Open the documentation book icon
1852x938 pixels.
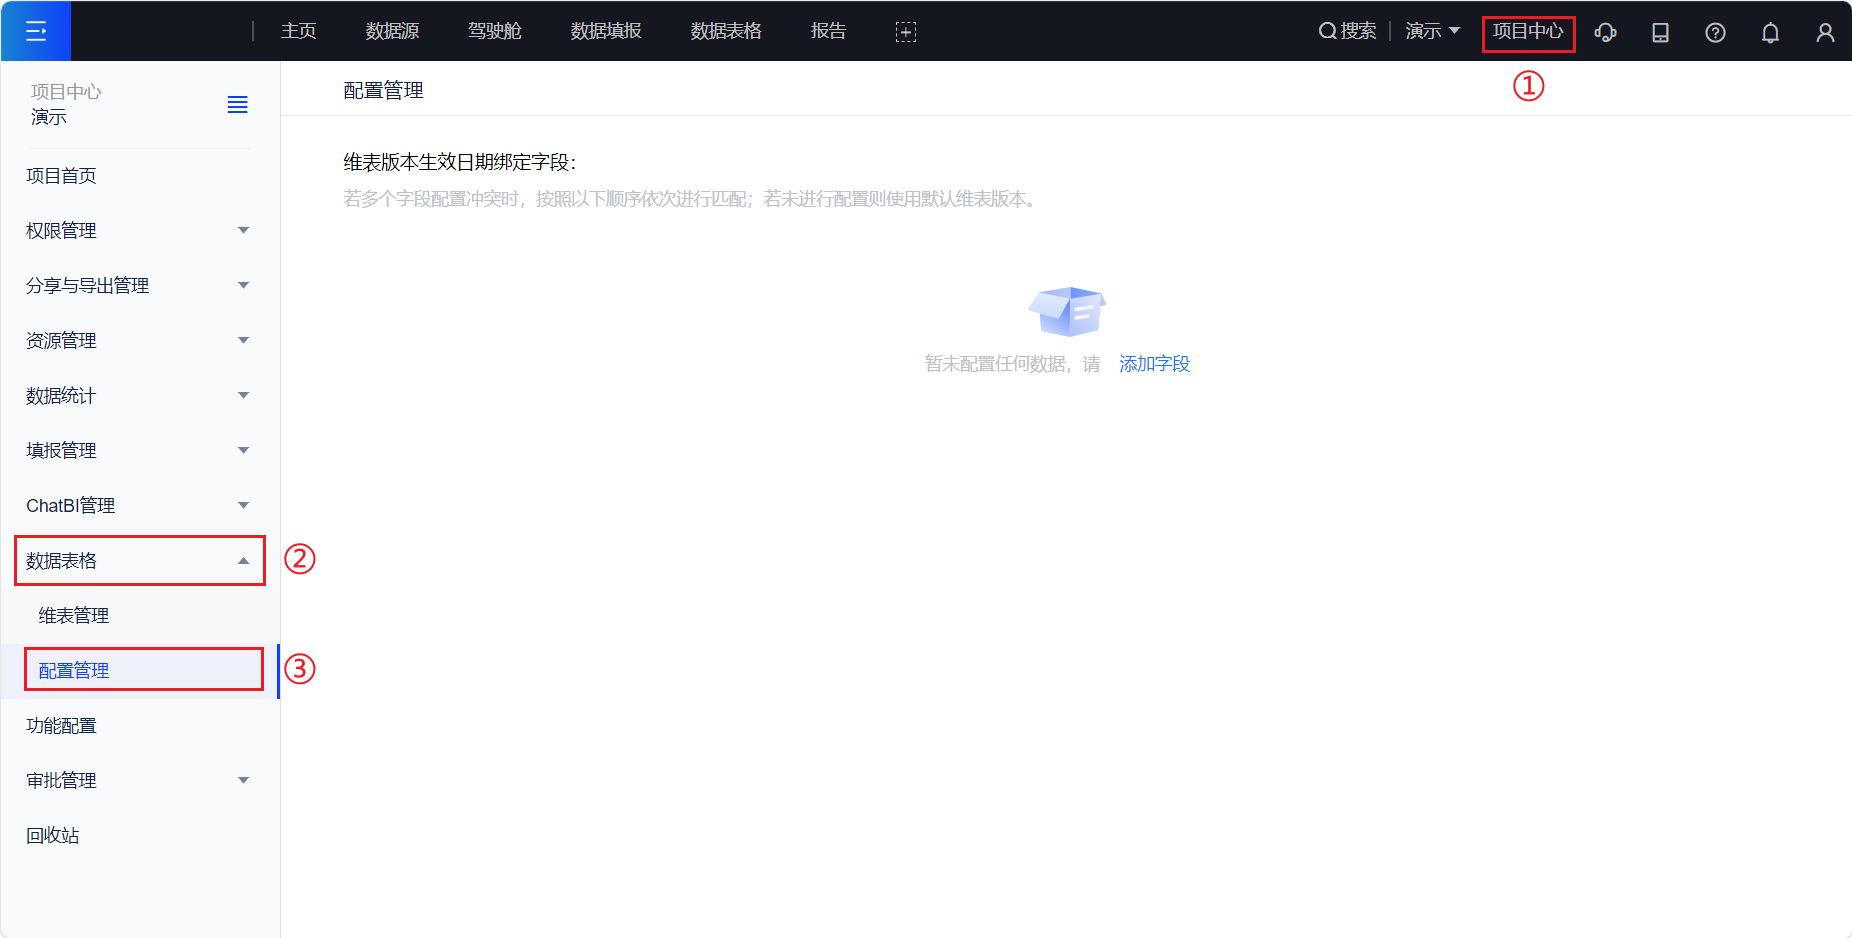click(x=1660, y=32)
